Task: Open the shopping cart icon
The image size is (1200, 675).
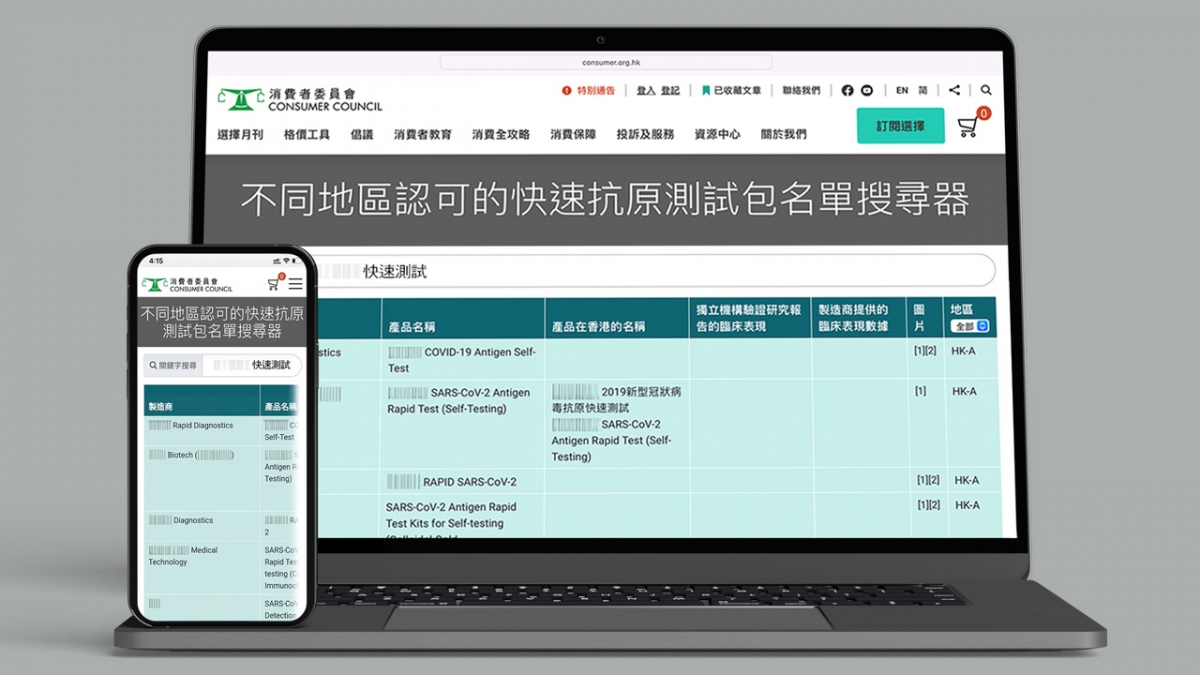Action: coord(968,126)
